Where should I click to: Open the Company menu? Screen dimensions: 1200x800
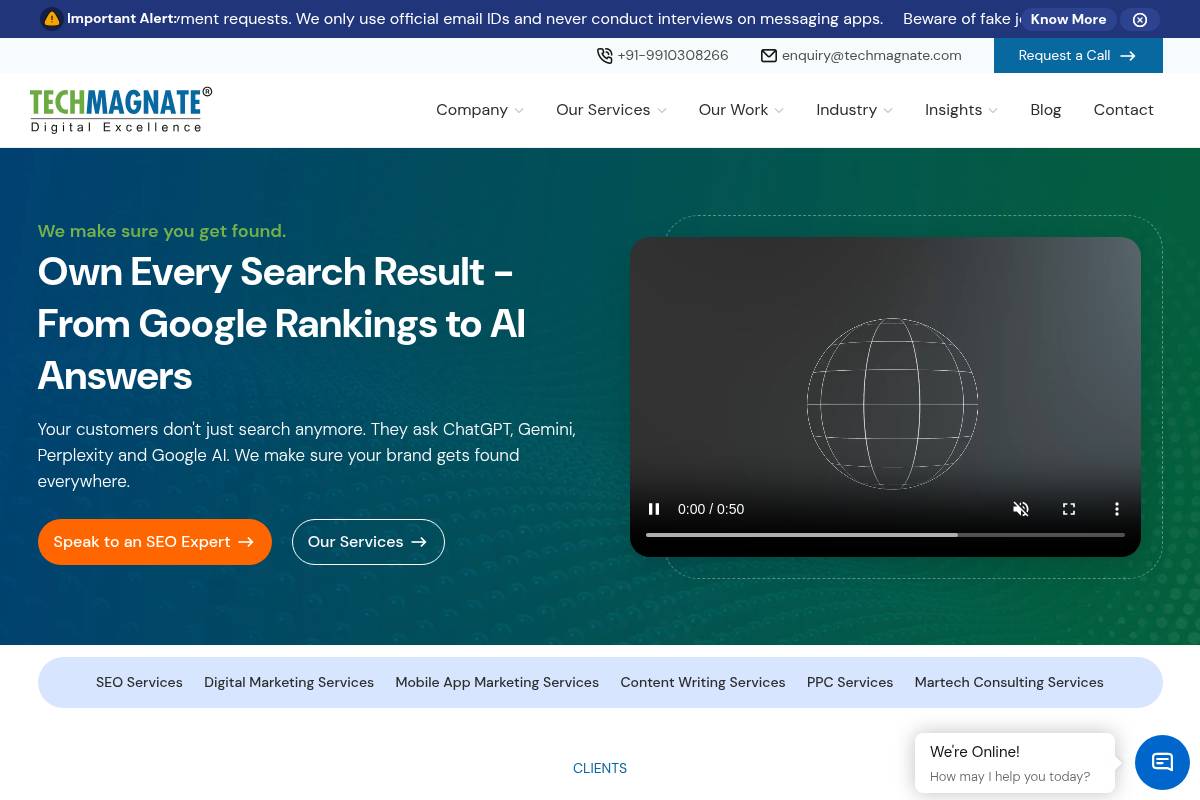coord(472,110)
